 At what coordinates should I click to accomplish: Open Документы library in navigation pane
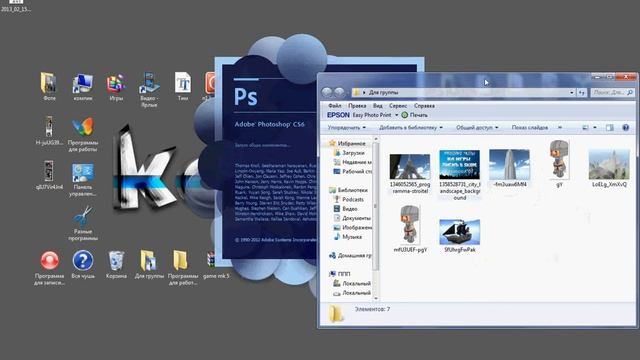(x=352, y=218)
